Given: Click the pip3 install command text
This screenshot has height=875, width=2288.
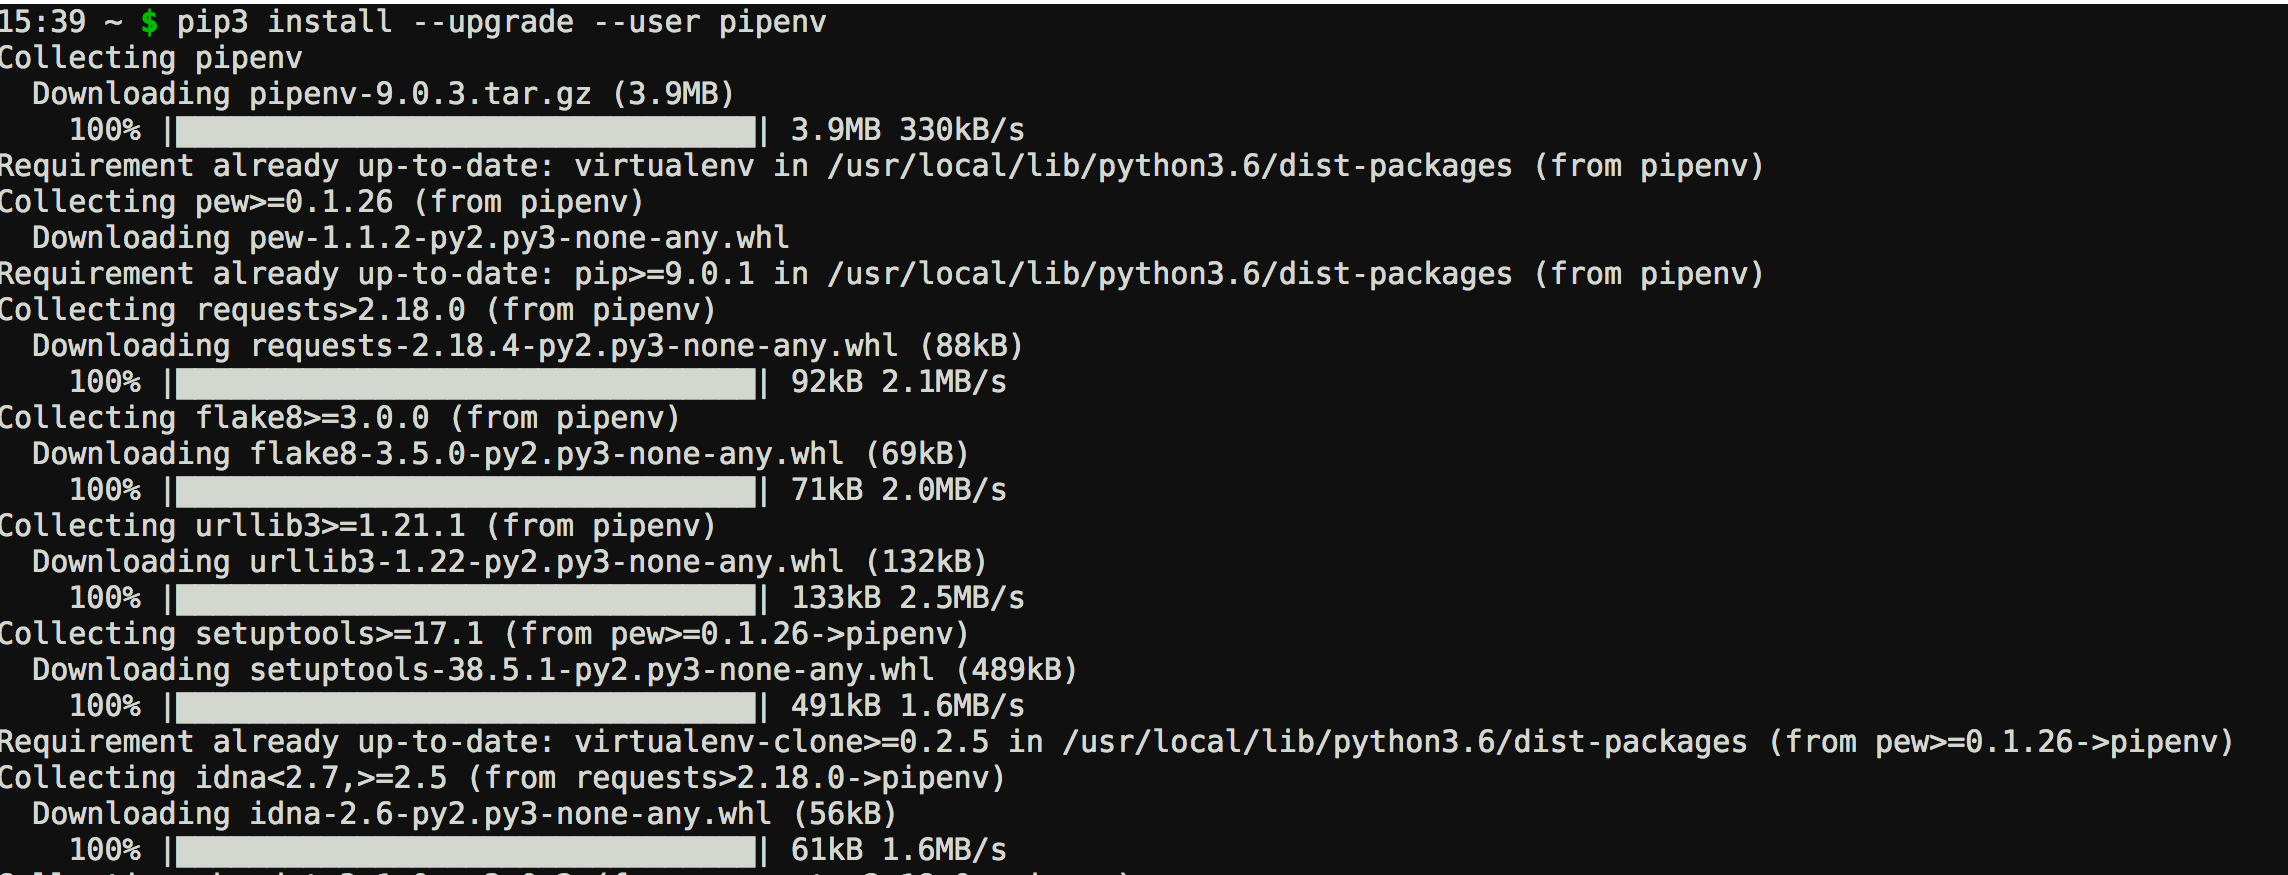Looking at the screenshot, I should click(x=501, y=22).
